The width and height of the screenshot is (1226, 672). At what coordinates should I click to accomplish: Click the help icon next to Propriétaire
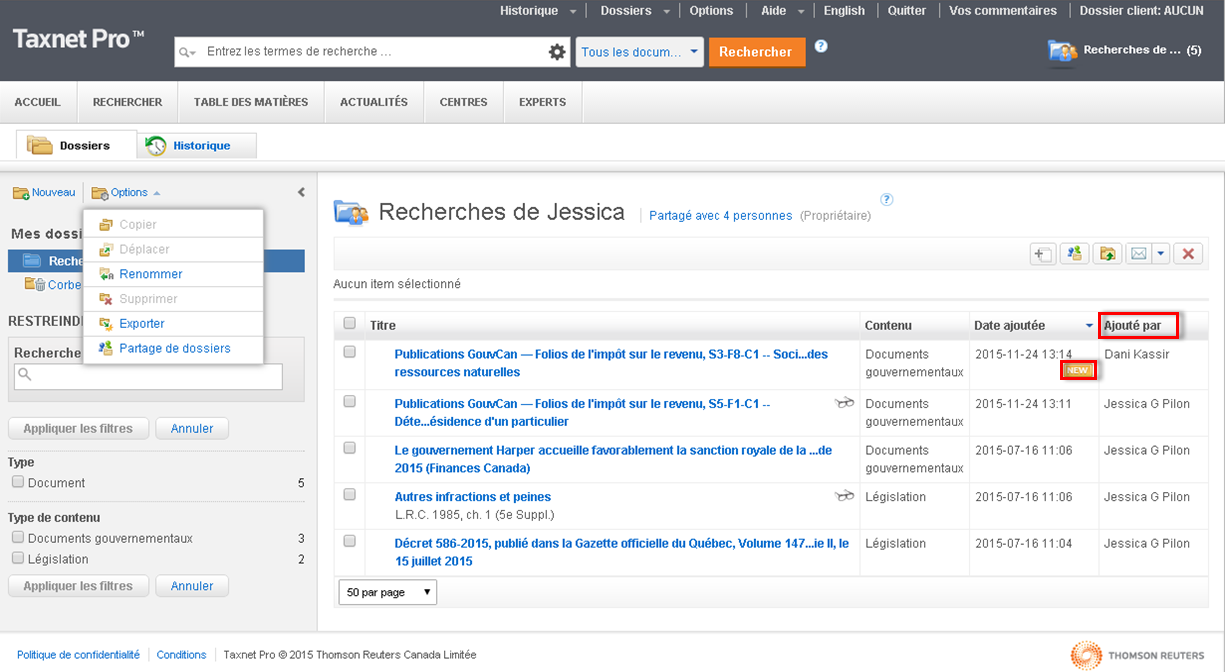coord(887,199)
